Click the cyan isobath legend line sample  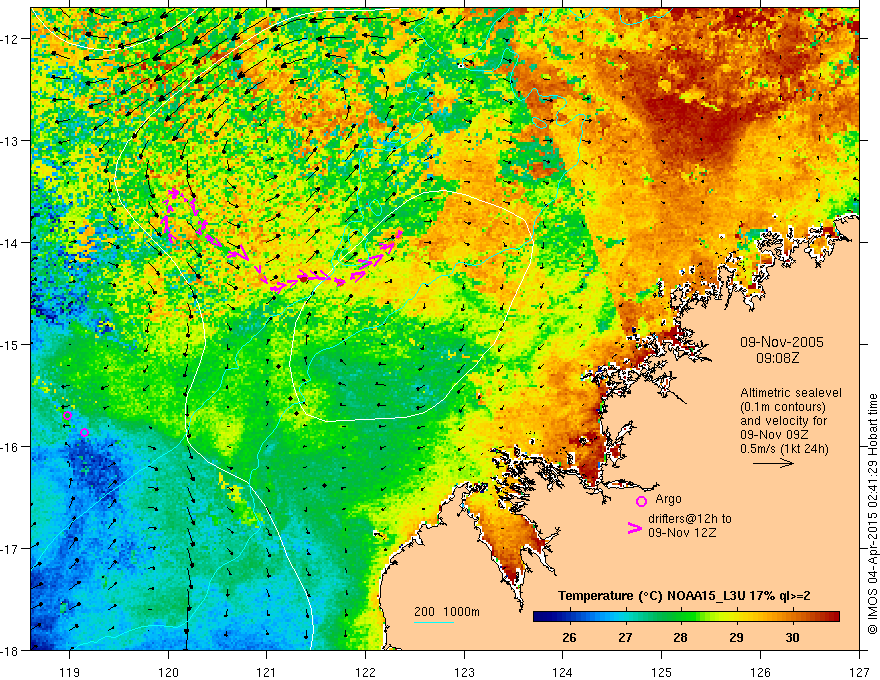point(434,622)
